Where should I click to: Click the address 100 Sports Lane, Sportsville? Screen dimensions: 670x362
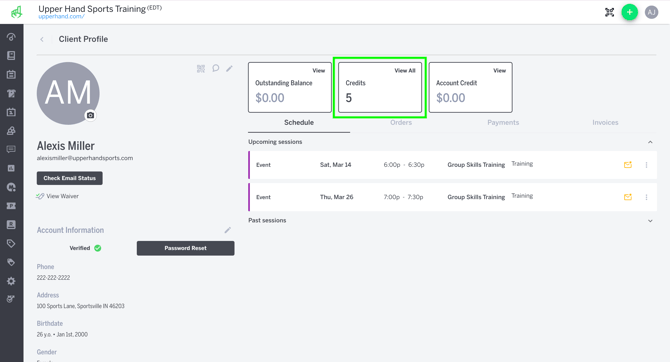point(80,306)
